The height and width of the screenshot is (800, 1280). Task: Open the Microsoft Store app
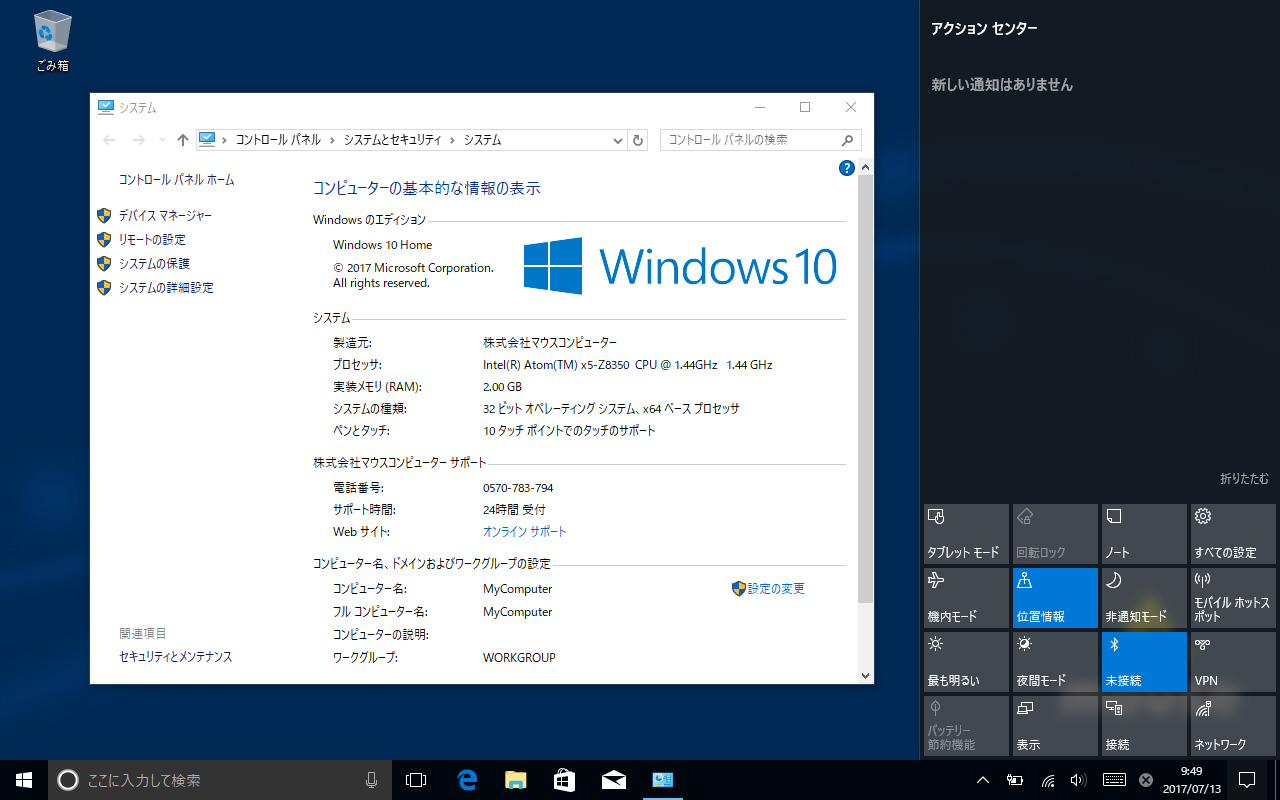pos(564,780)
